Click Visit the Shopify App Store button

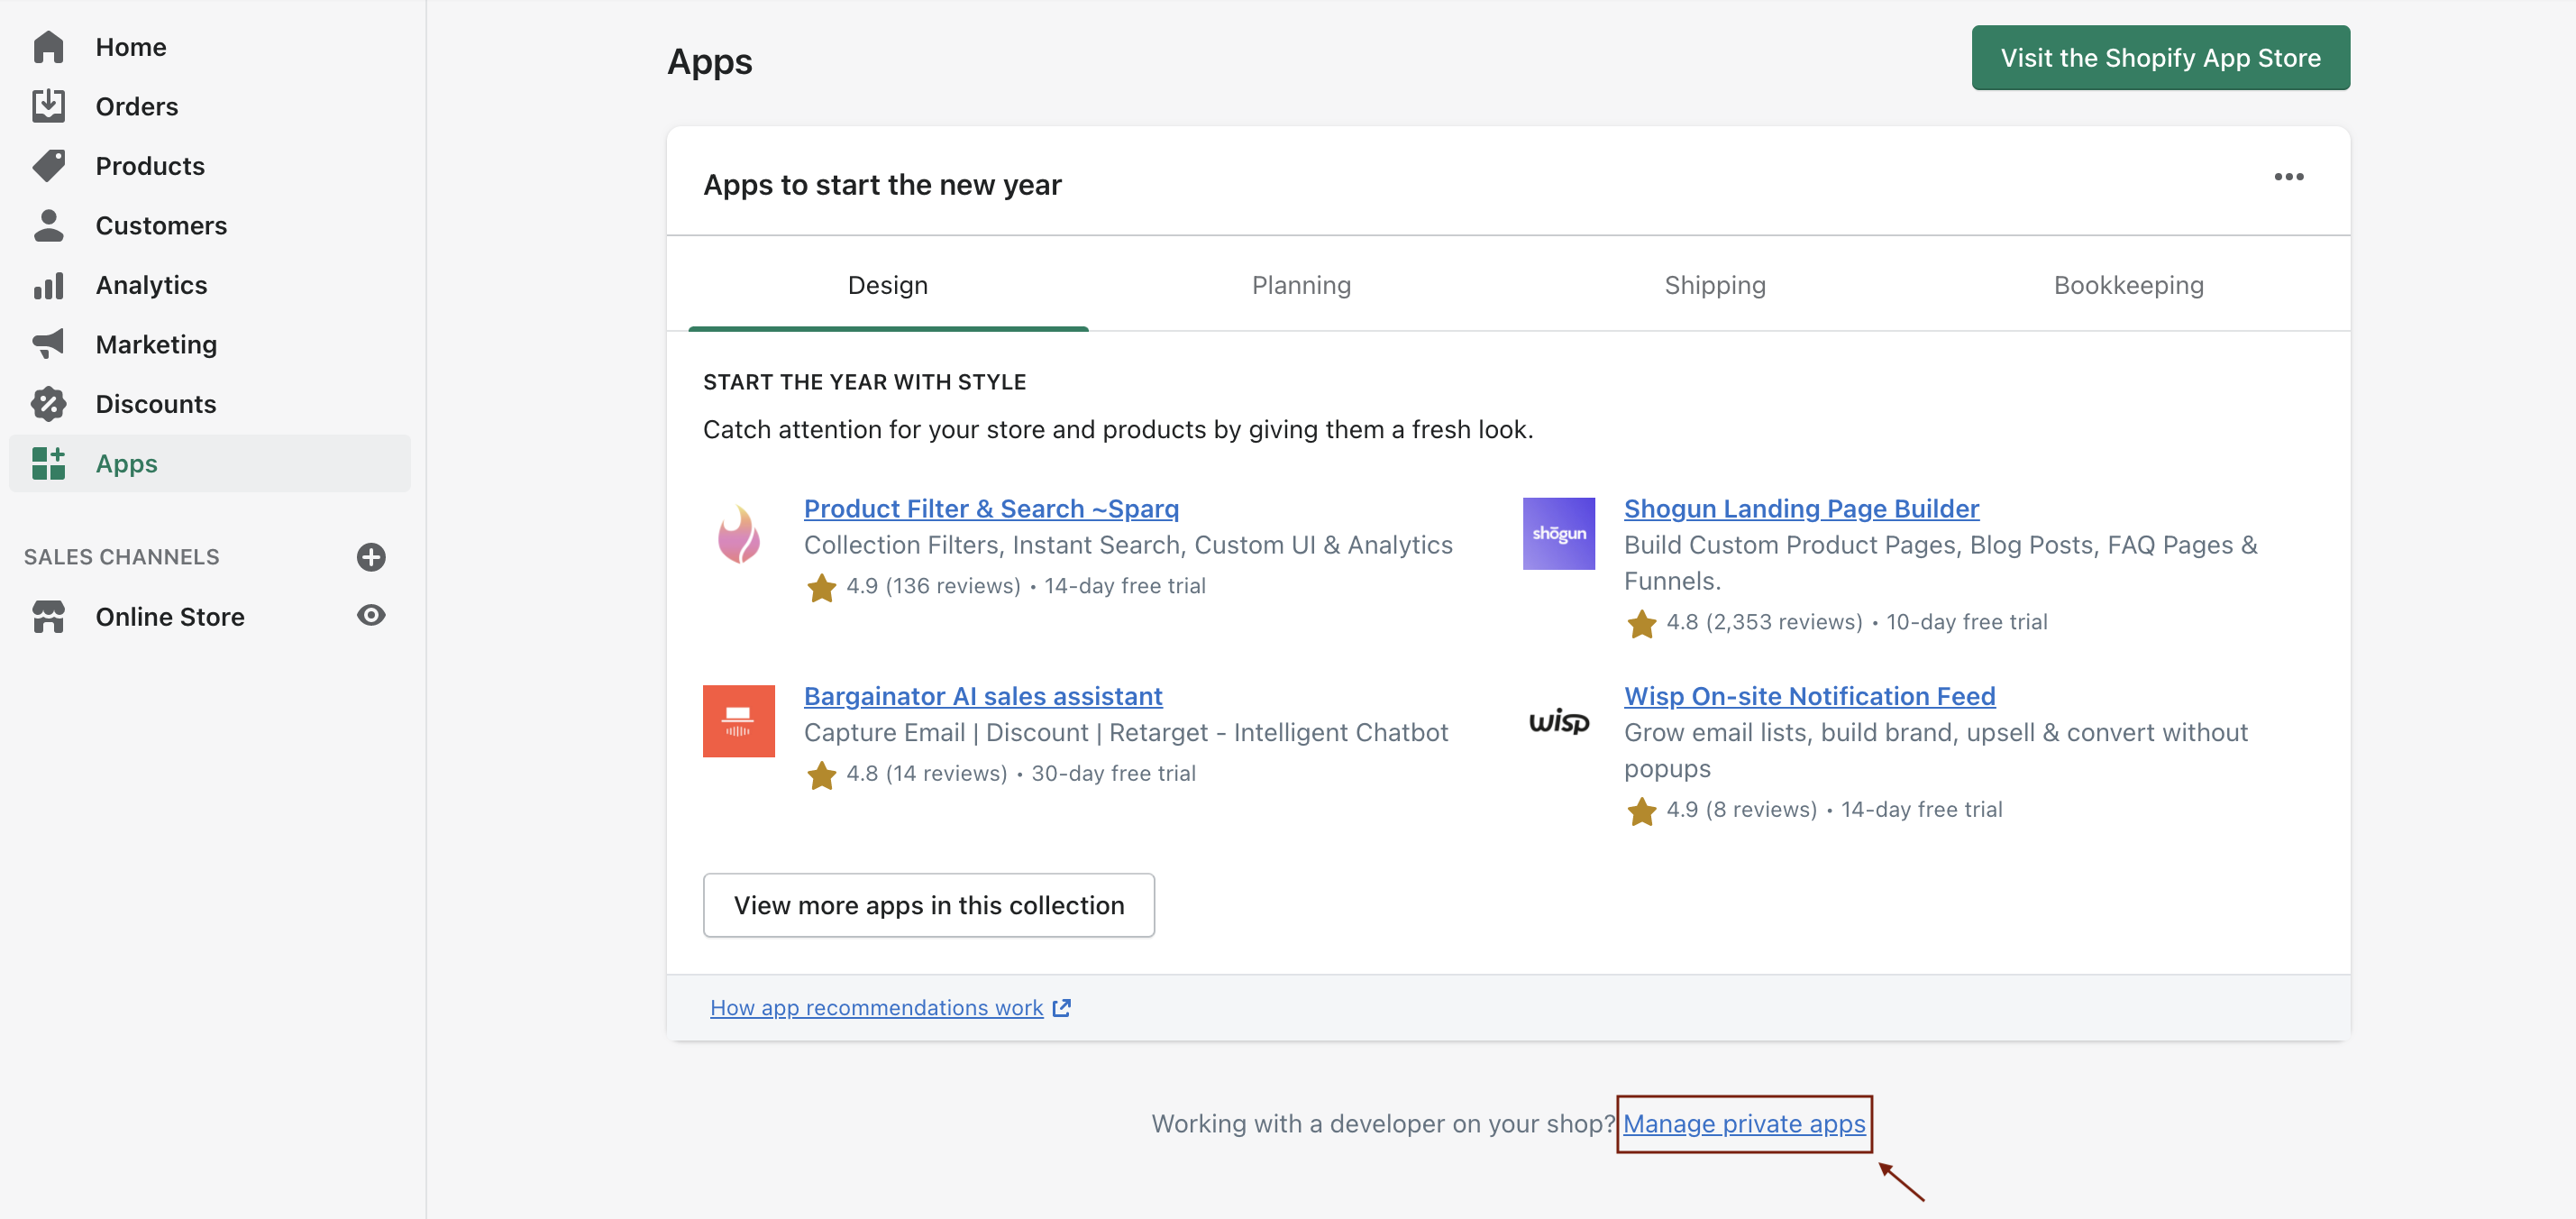[2160, 58]
